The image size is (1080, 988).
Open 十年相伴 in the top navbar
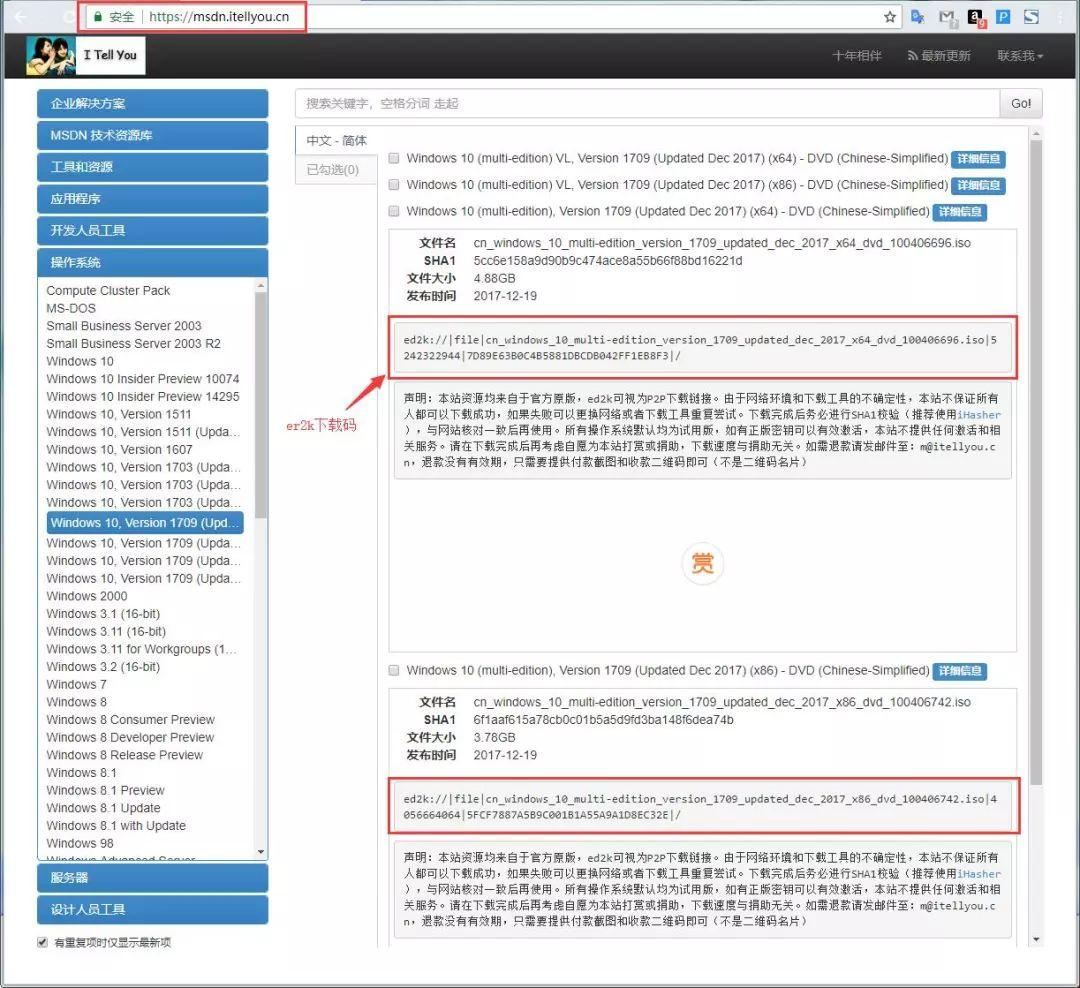pyautogui.click(x=856, y=56)
